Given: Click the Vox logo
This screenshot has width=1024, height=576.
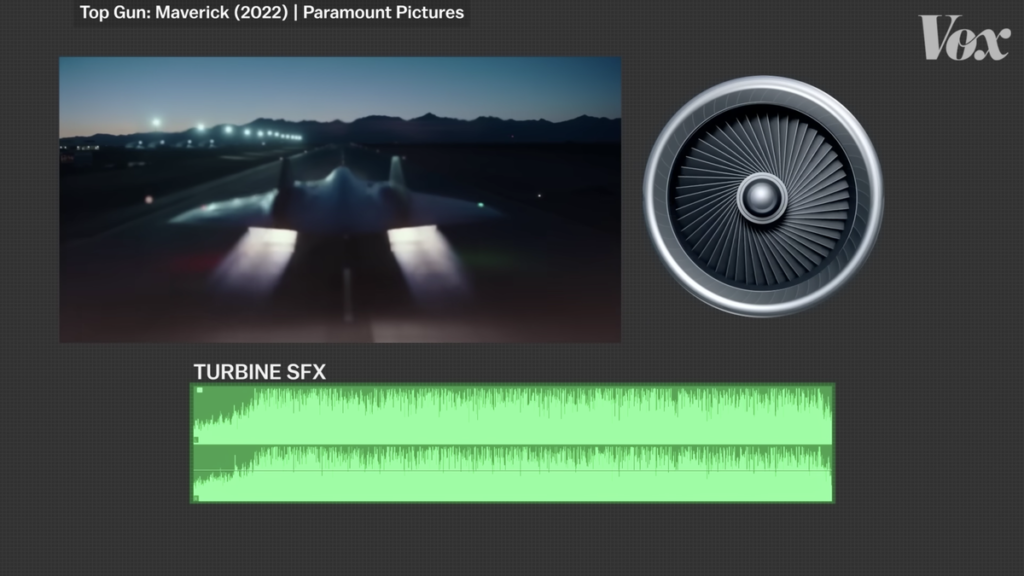Looking at the screenshot, I should (965, 38).
